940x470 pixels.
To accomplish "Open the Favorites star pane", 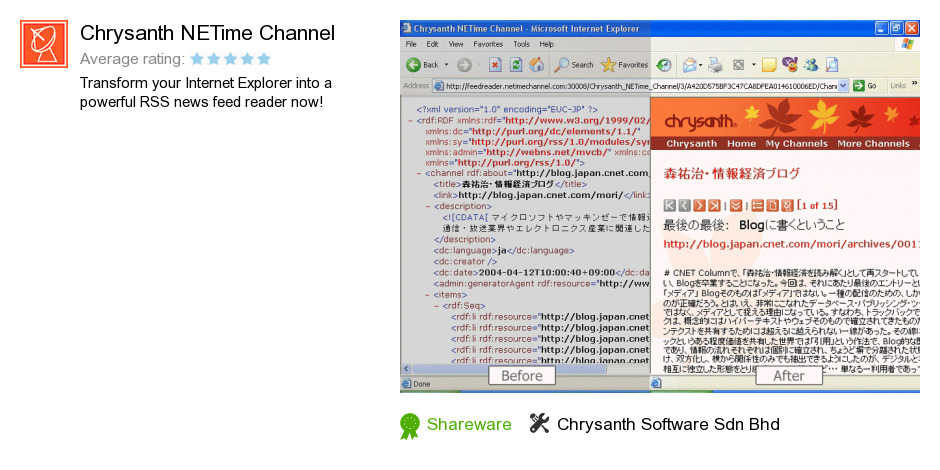I will click(x=608, y=65).
